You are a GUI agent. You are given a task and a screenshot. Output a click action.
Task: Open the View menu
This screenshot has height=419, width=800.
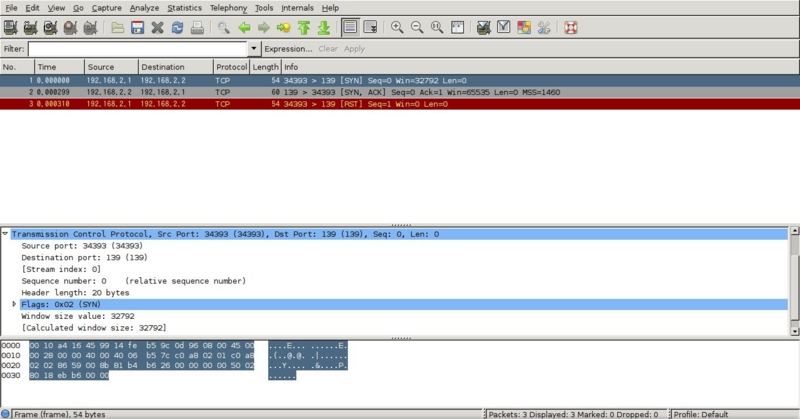56,8
